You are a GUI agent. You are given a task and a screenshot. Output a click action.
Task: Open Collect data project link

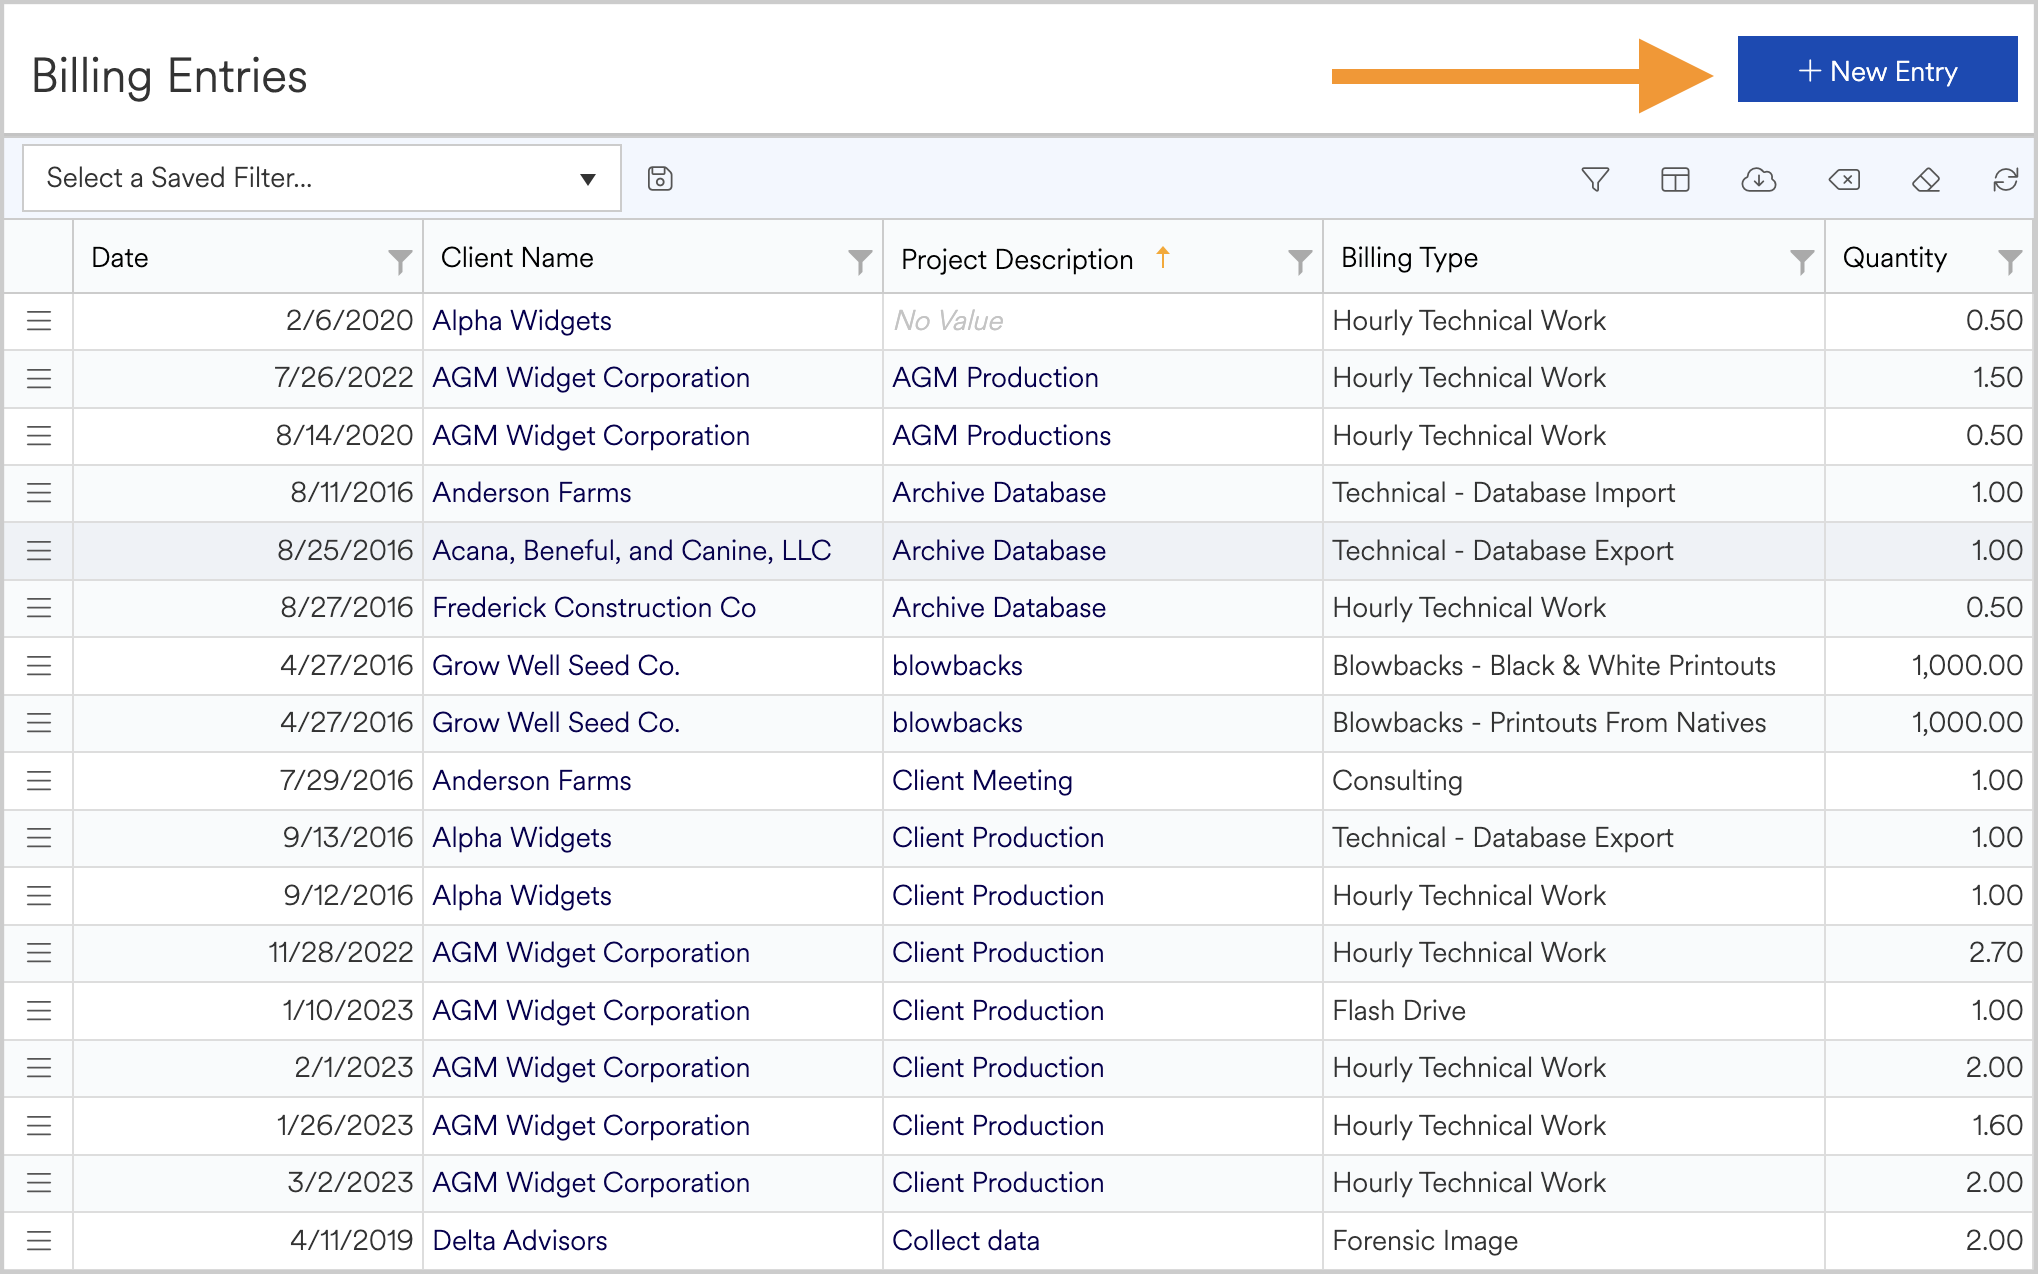[966, 1241]
